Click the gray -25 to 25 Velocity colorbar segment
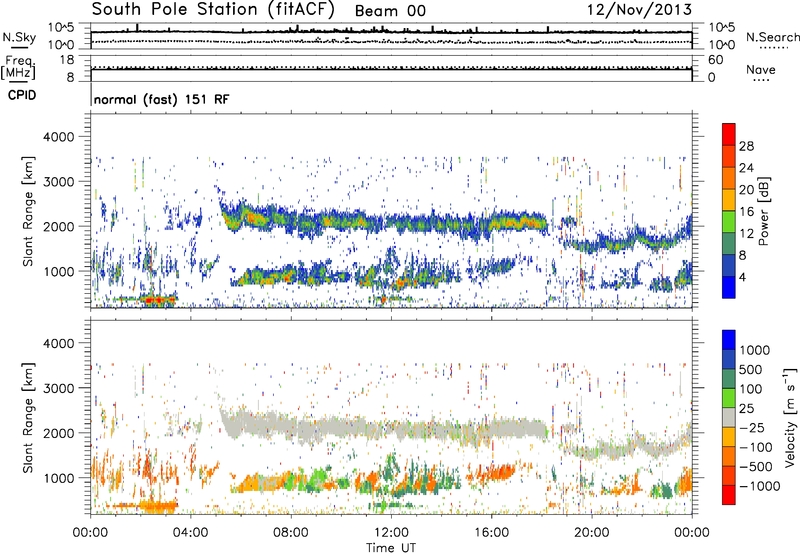The width and height of the screenshot is (800, 554). (729, 417)
